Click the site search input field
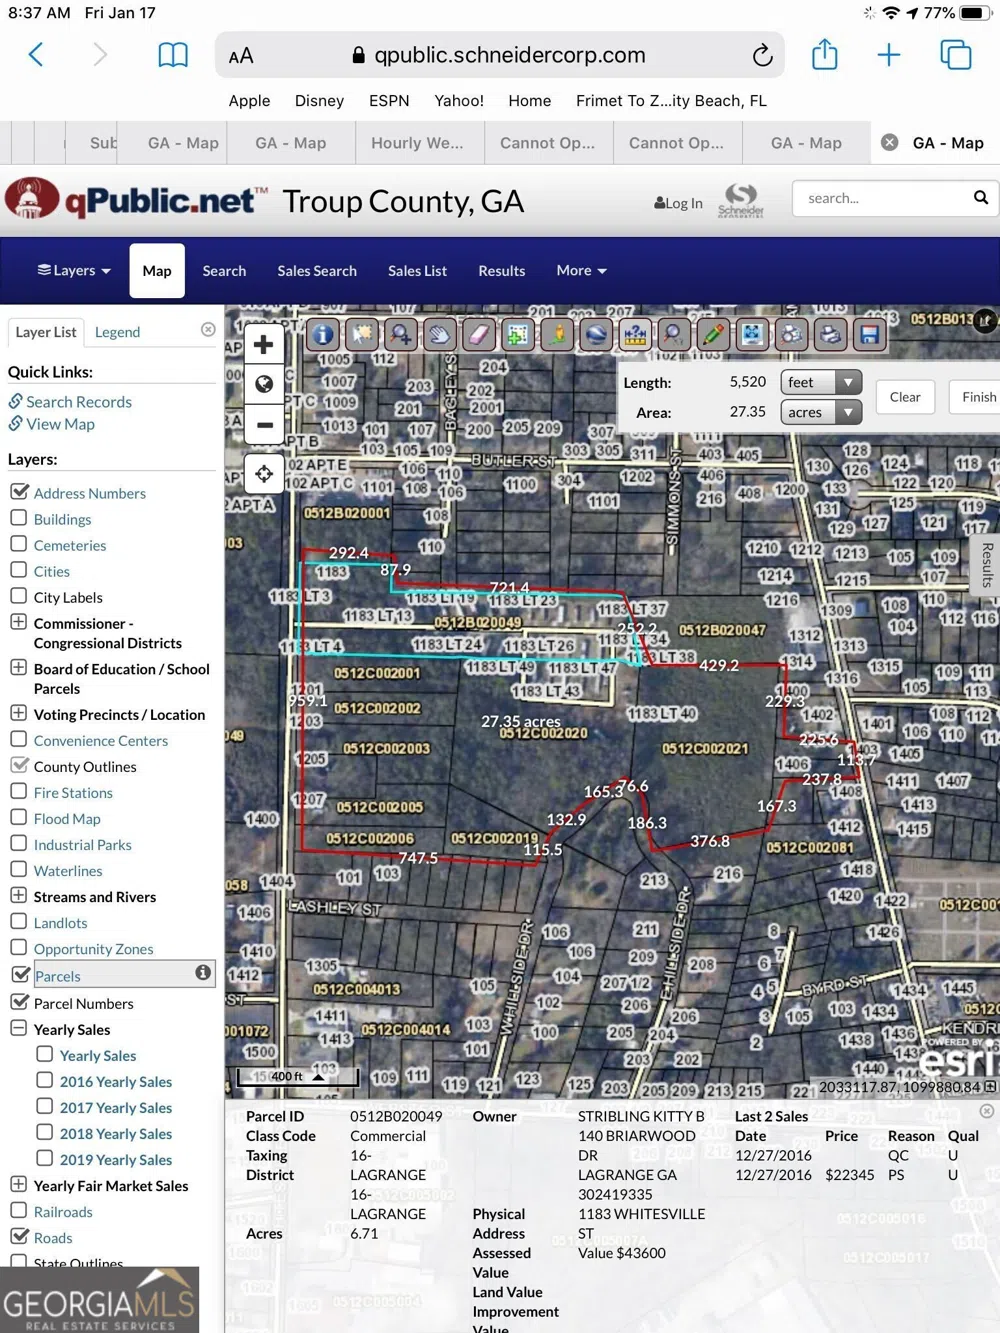The image size is (1000, 1333). click(880, 198)
